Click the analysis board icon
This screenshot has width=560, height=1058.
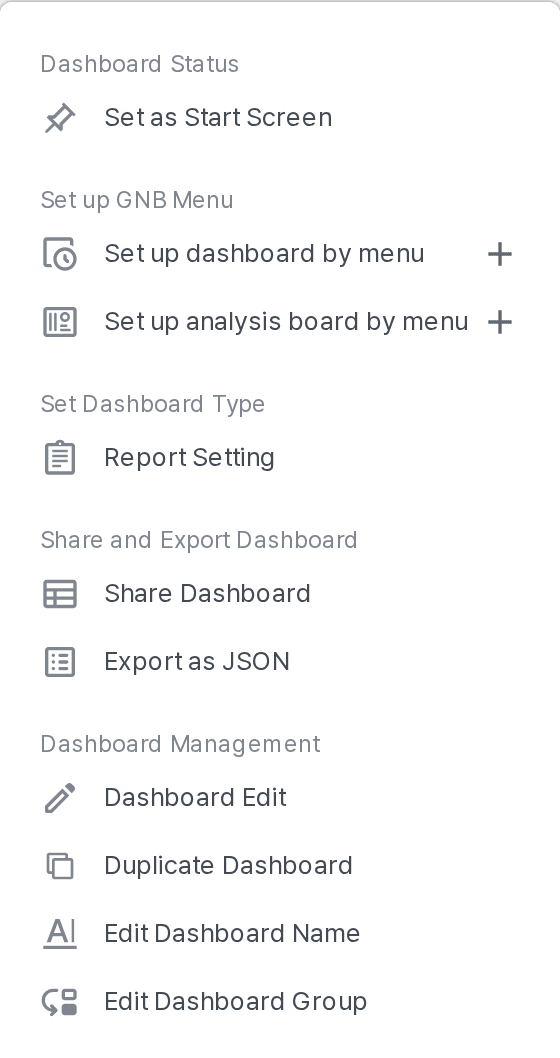point(60,322)
